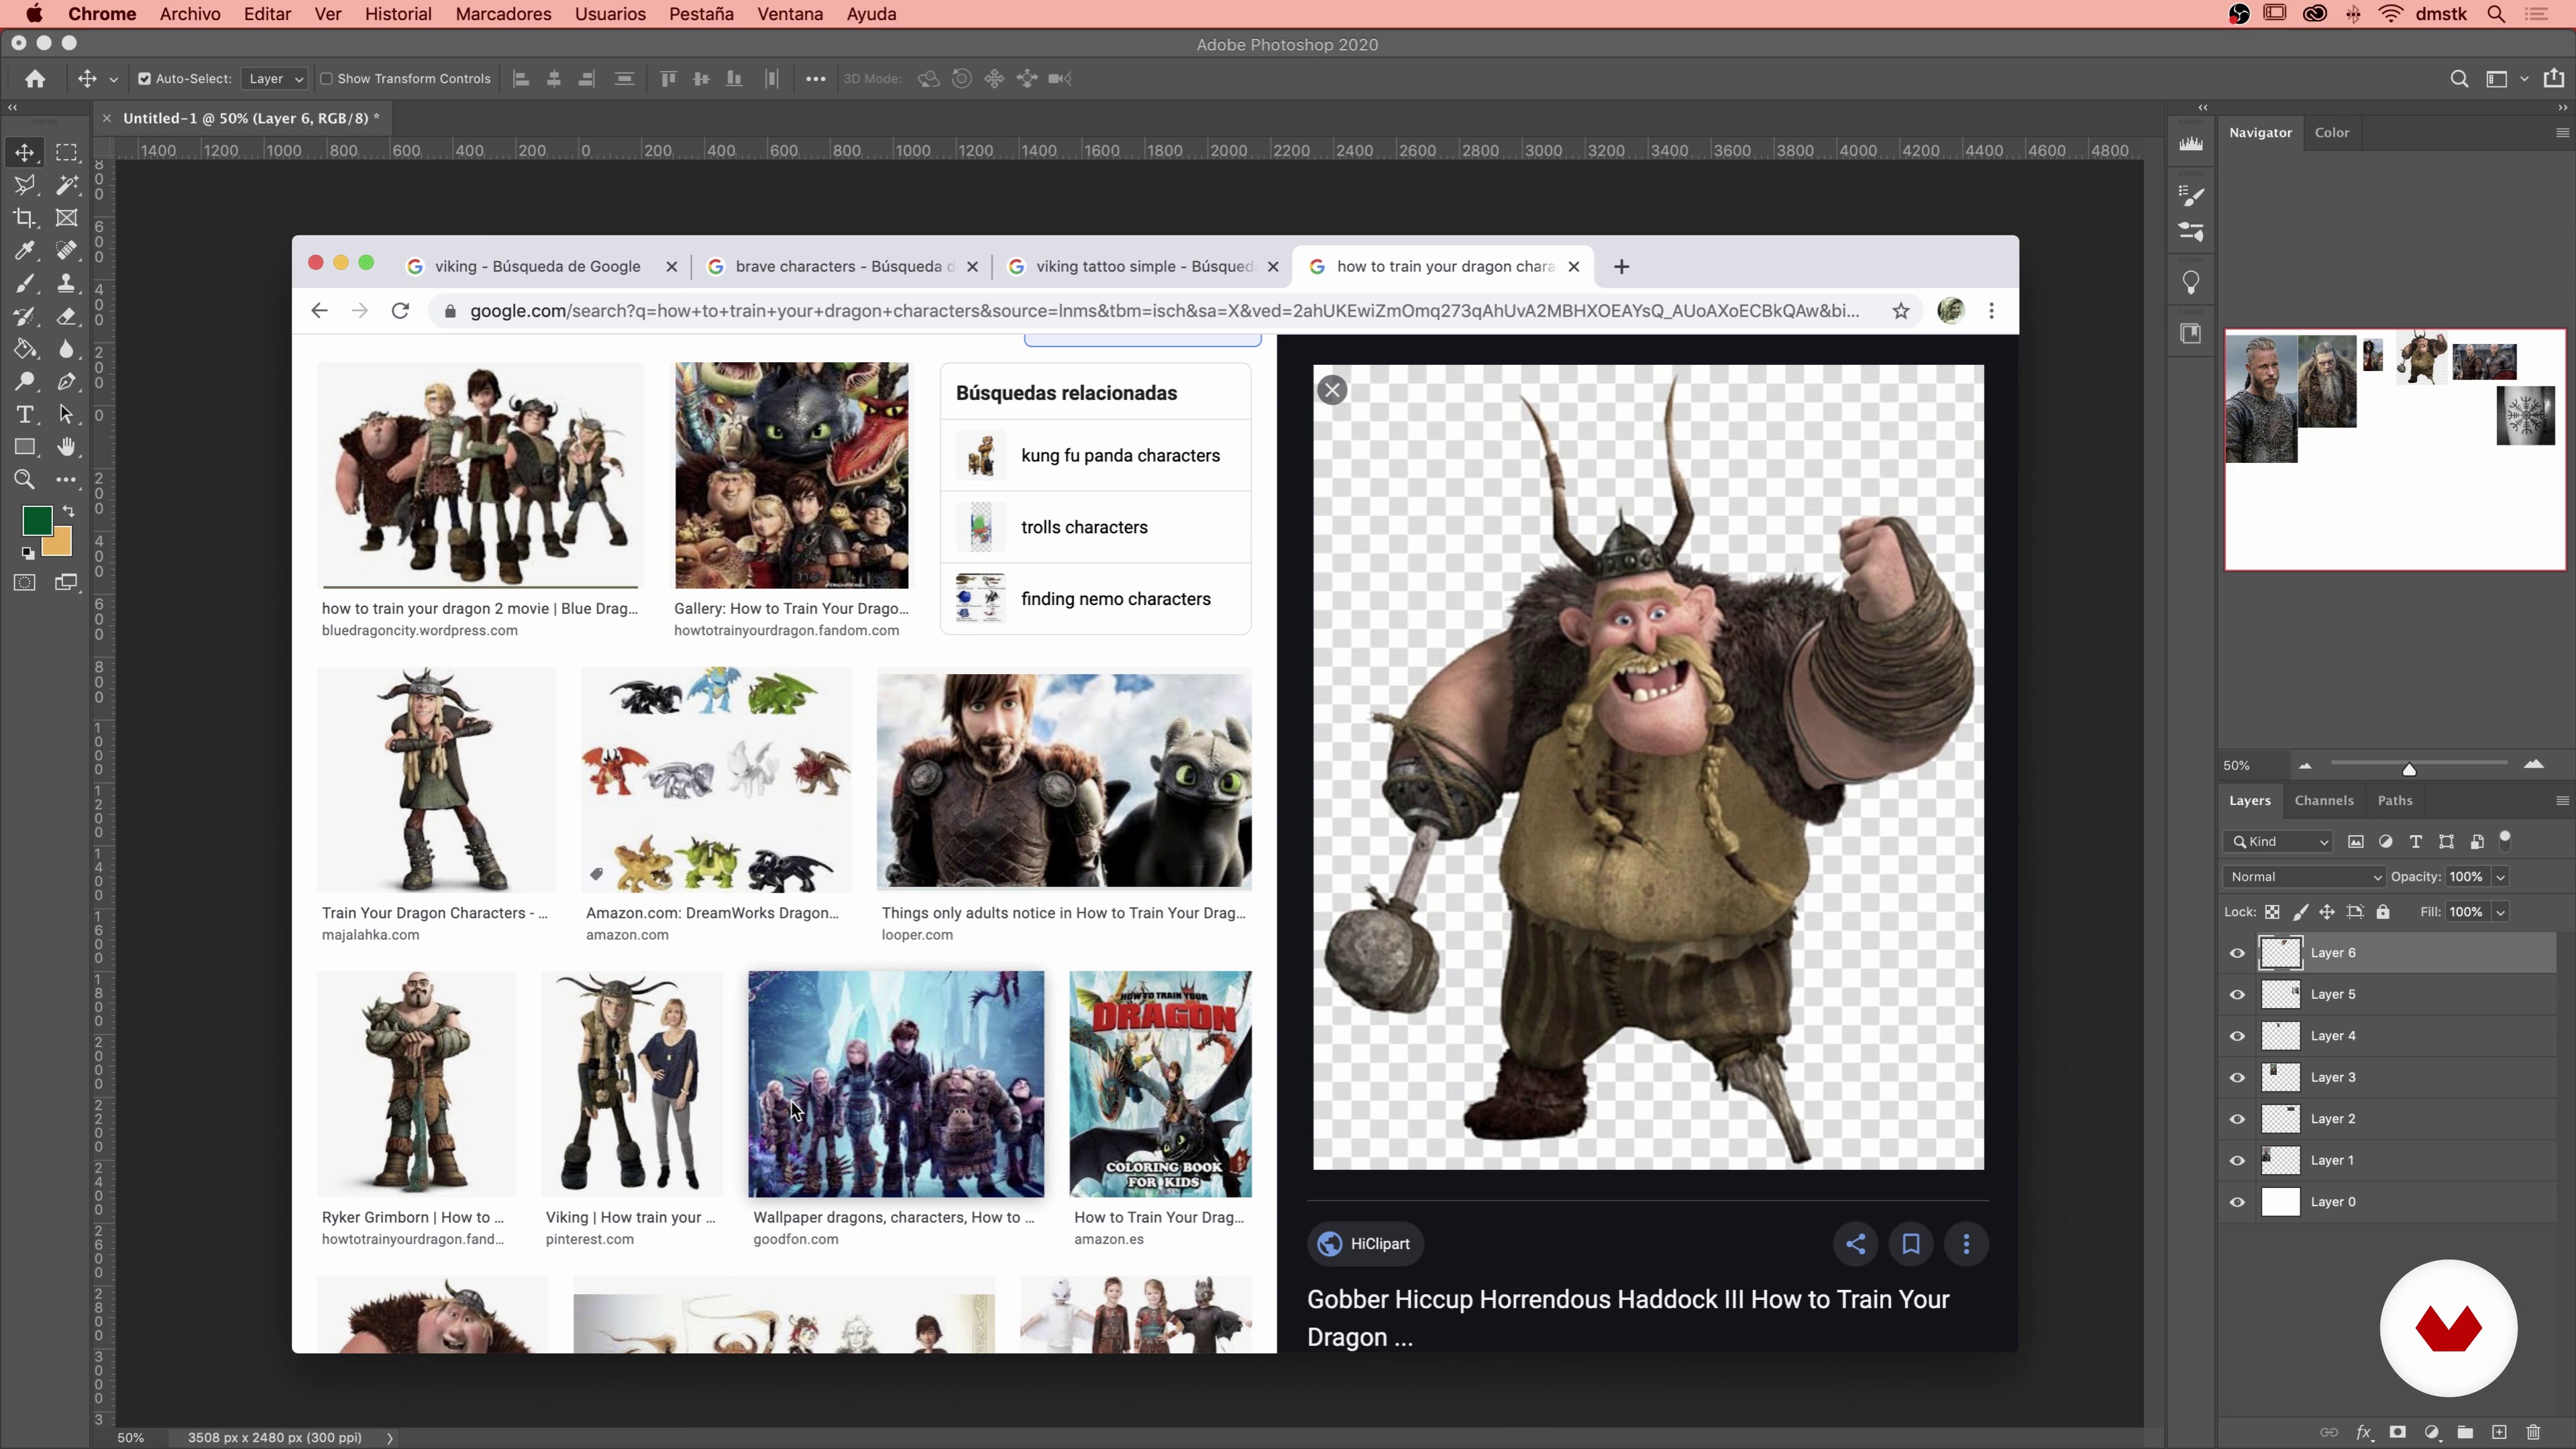
Task: Delete layer with trash icon
Action: coord(2533,1432)
